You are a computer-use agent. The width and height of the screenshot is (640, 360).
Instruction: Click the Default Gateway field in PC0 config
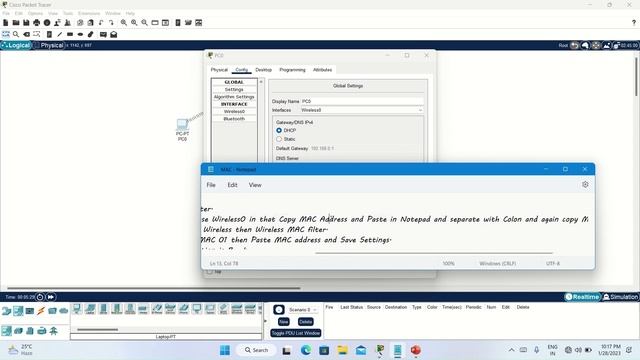pos(366,149)
